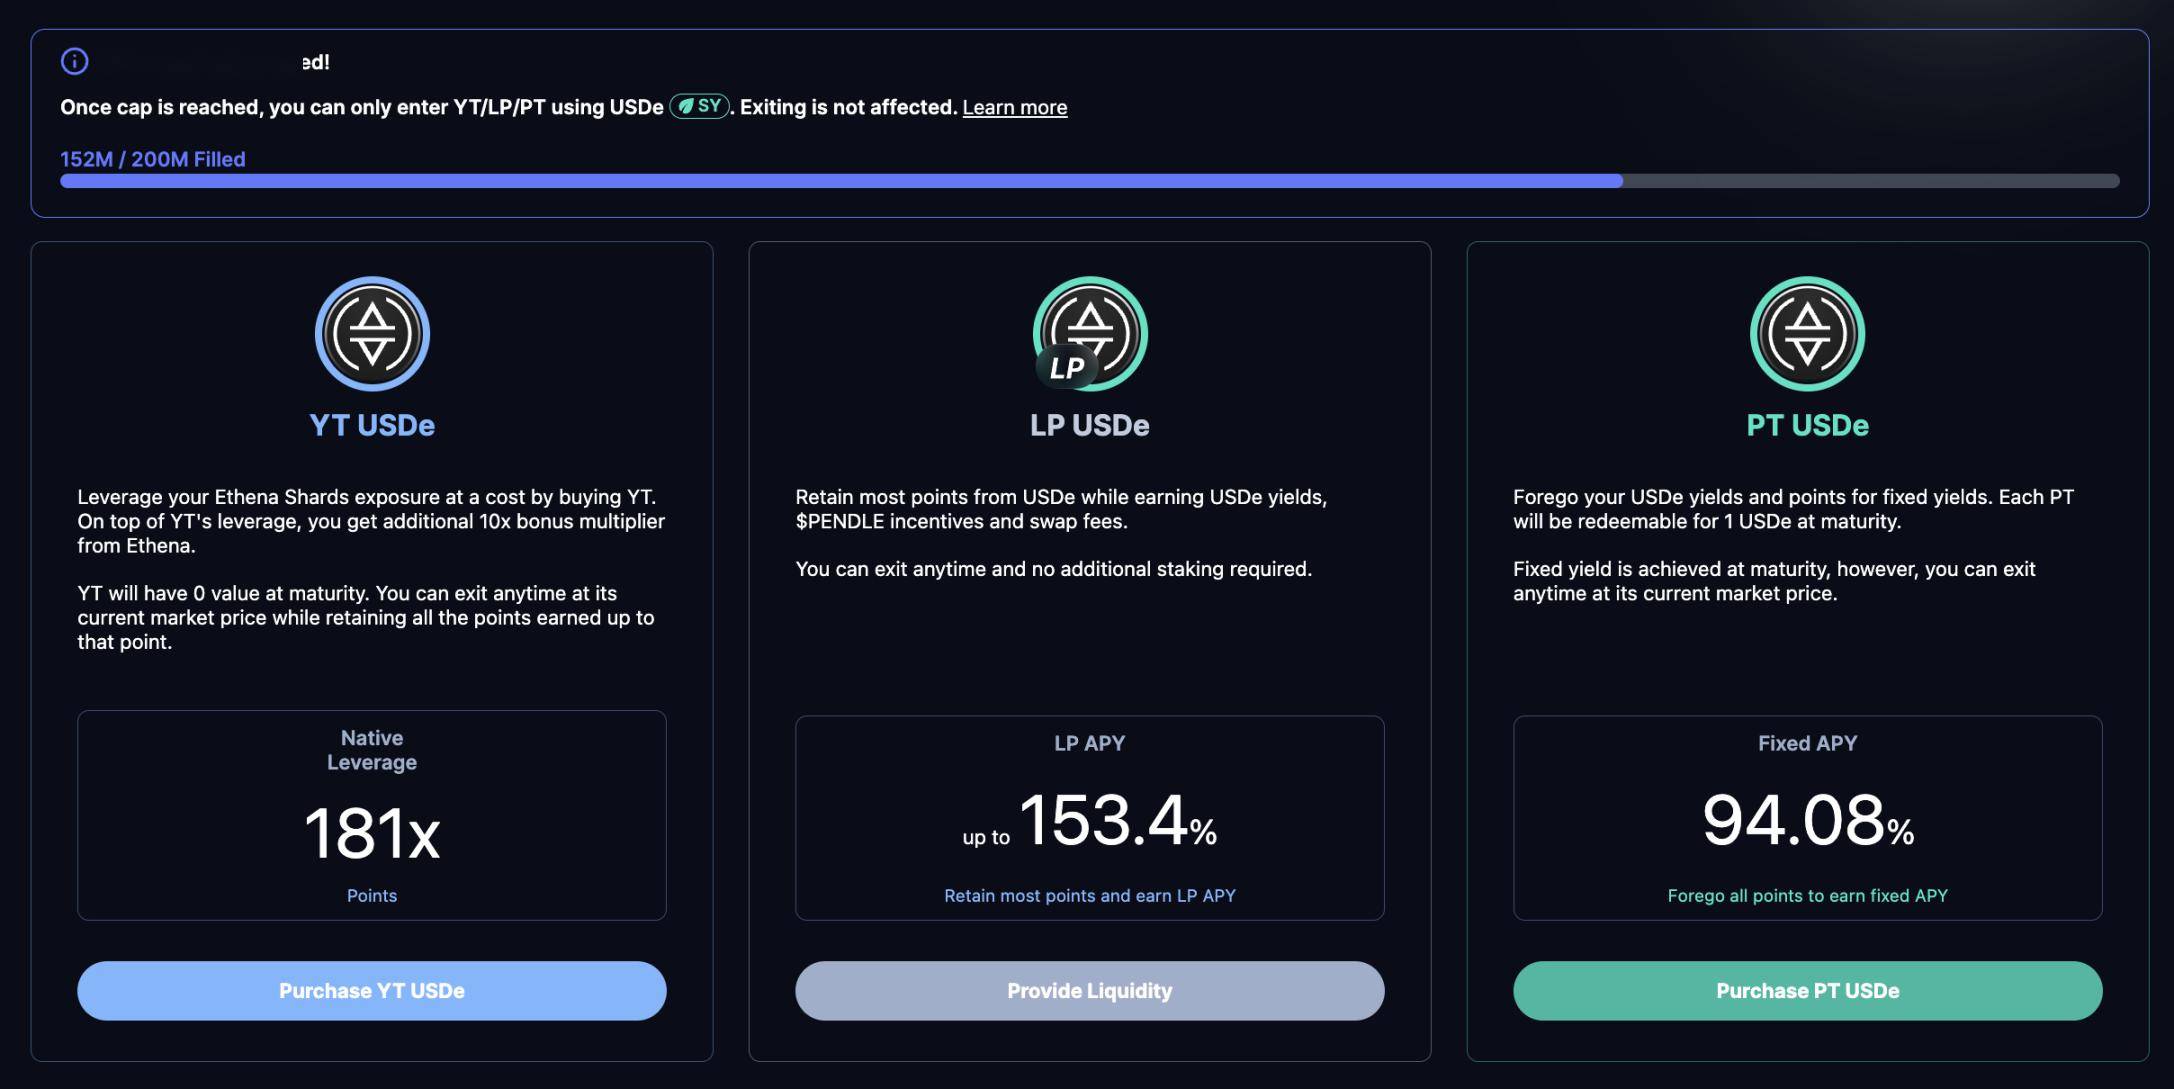Screen dimensions: 2174x1089
Task: Click the 94.08% Fixed APY value
Action: 1807,821
